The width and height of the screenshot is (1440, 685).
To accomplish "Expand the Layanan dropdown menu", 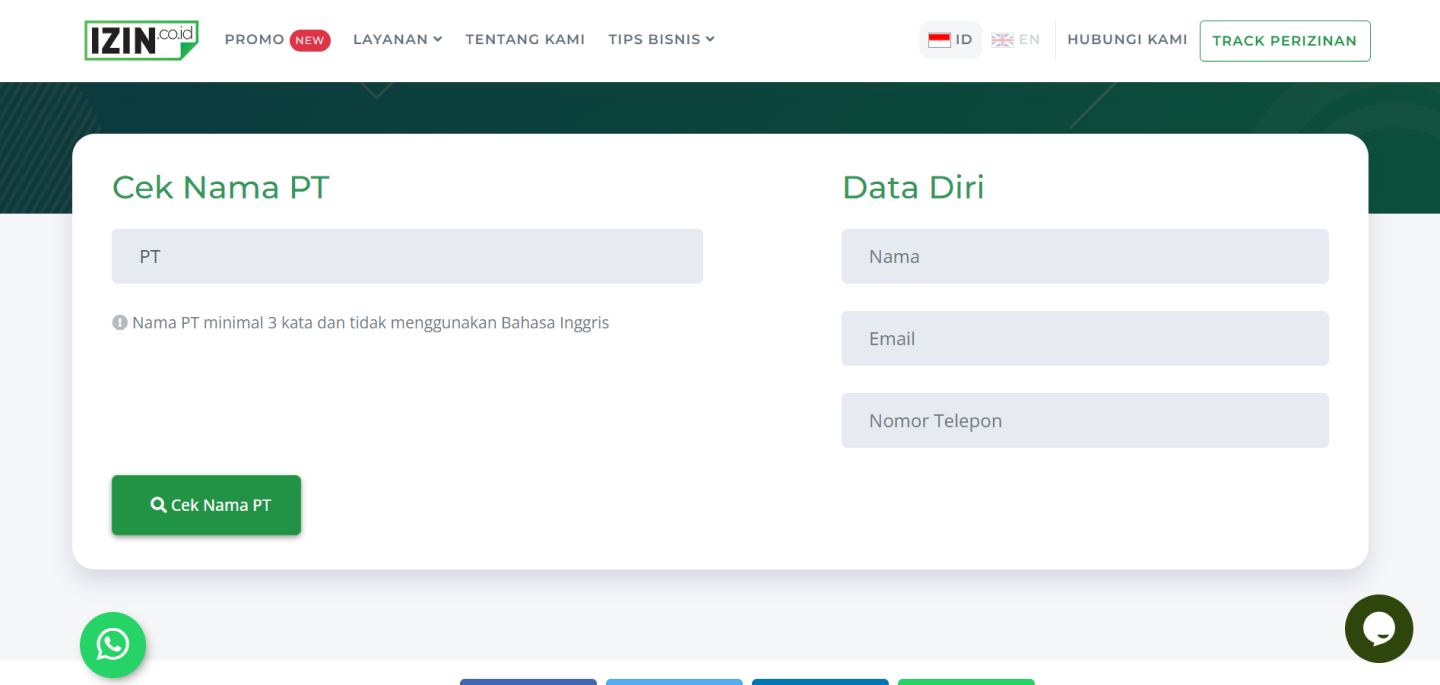I will [397, 39].
